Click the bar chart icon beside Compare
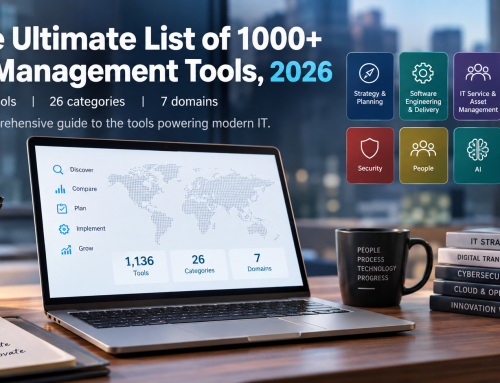 [x=60, y=189]
